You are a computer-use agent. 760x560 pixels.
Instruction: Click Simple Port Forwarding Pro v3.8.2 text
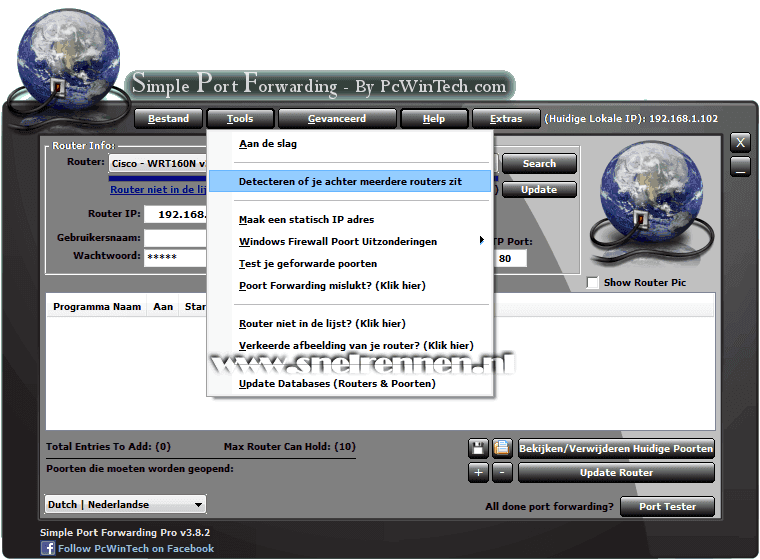tap(125, 532)
